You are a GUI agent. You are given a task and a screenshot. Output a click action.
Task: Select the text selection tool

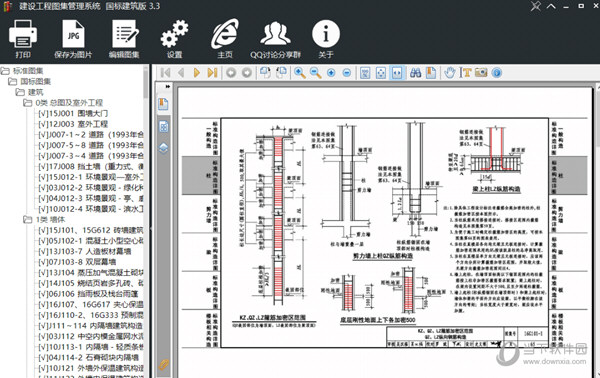(465, 73)
